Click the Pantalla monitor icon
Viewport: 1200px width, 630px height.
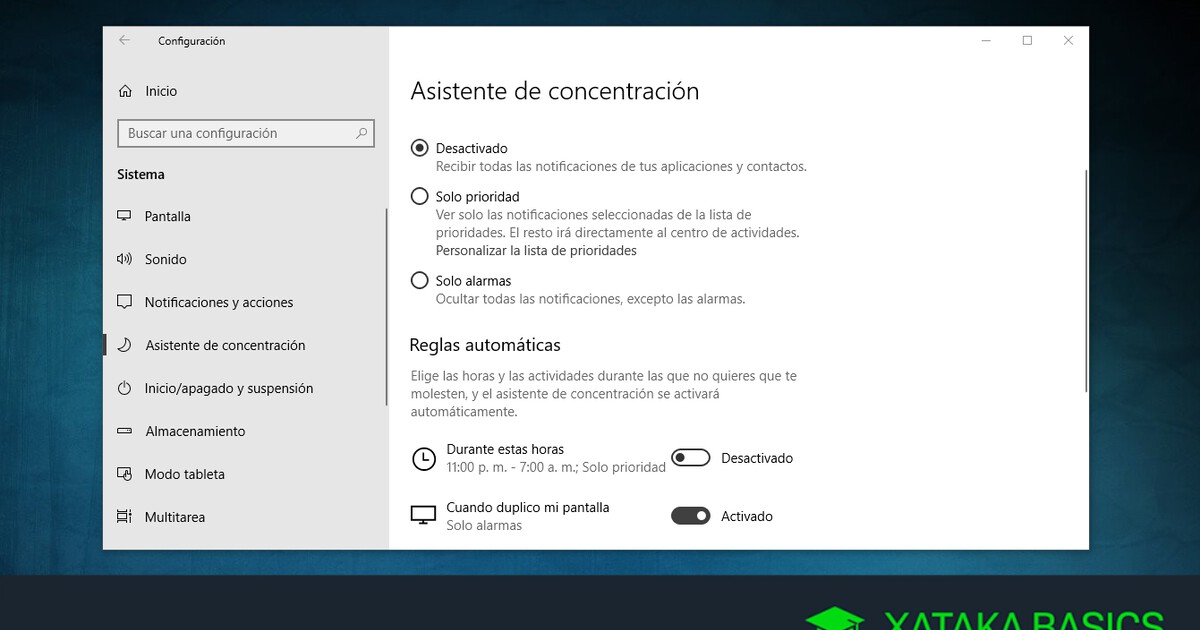125,216
